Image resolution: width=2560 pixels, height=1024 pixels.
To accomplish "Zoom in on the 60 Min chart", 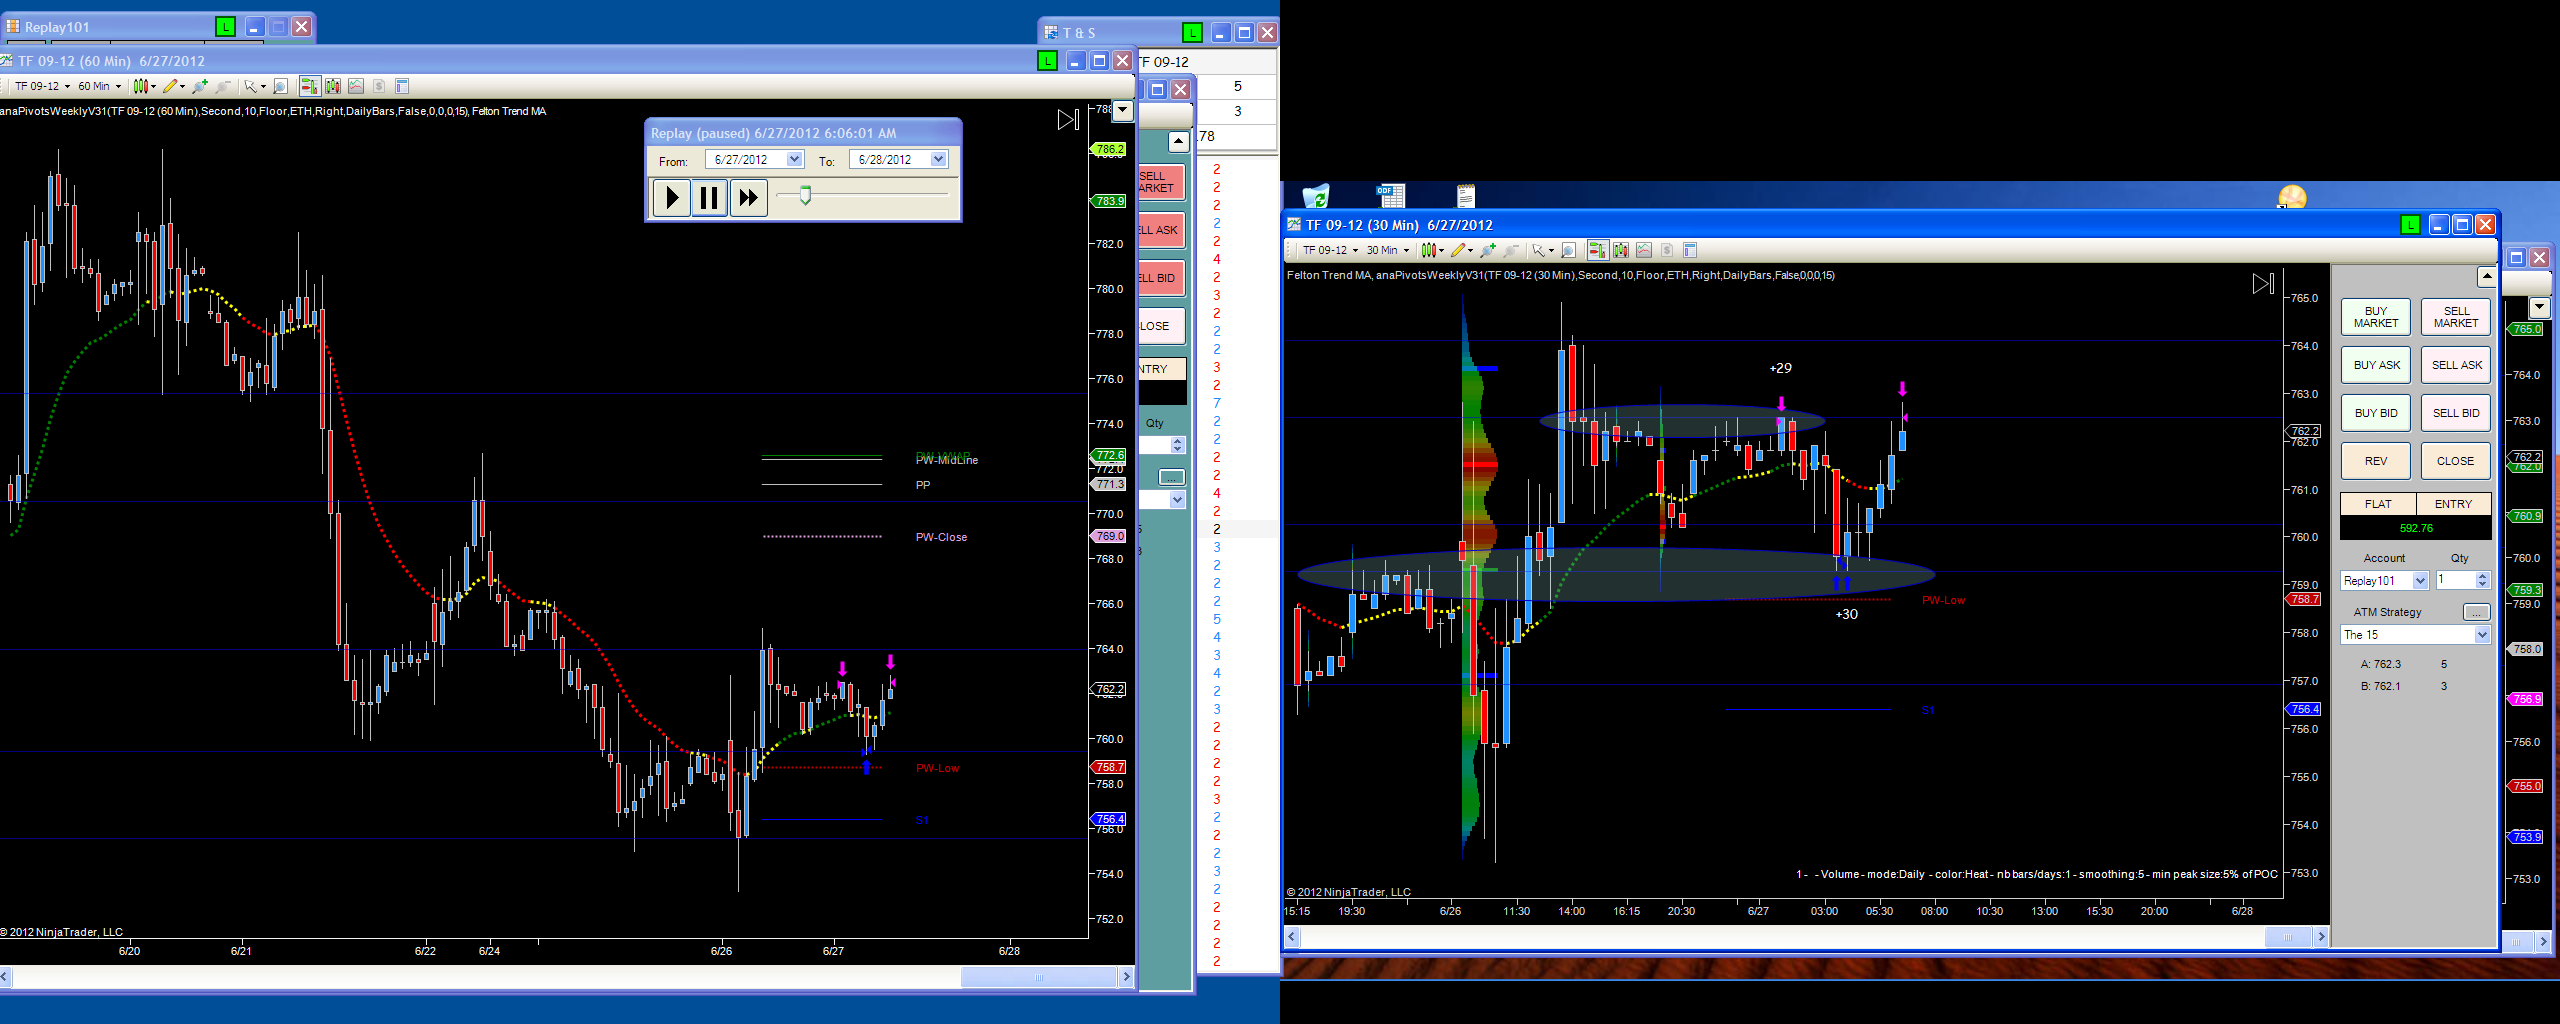I will coord(201,86).
